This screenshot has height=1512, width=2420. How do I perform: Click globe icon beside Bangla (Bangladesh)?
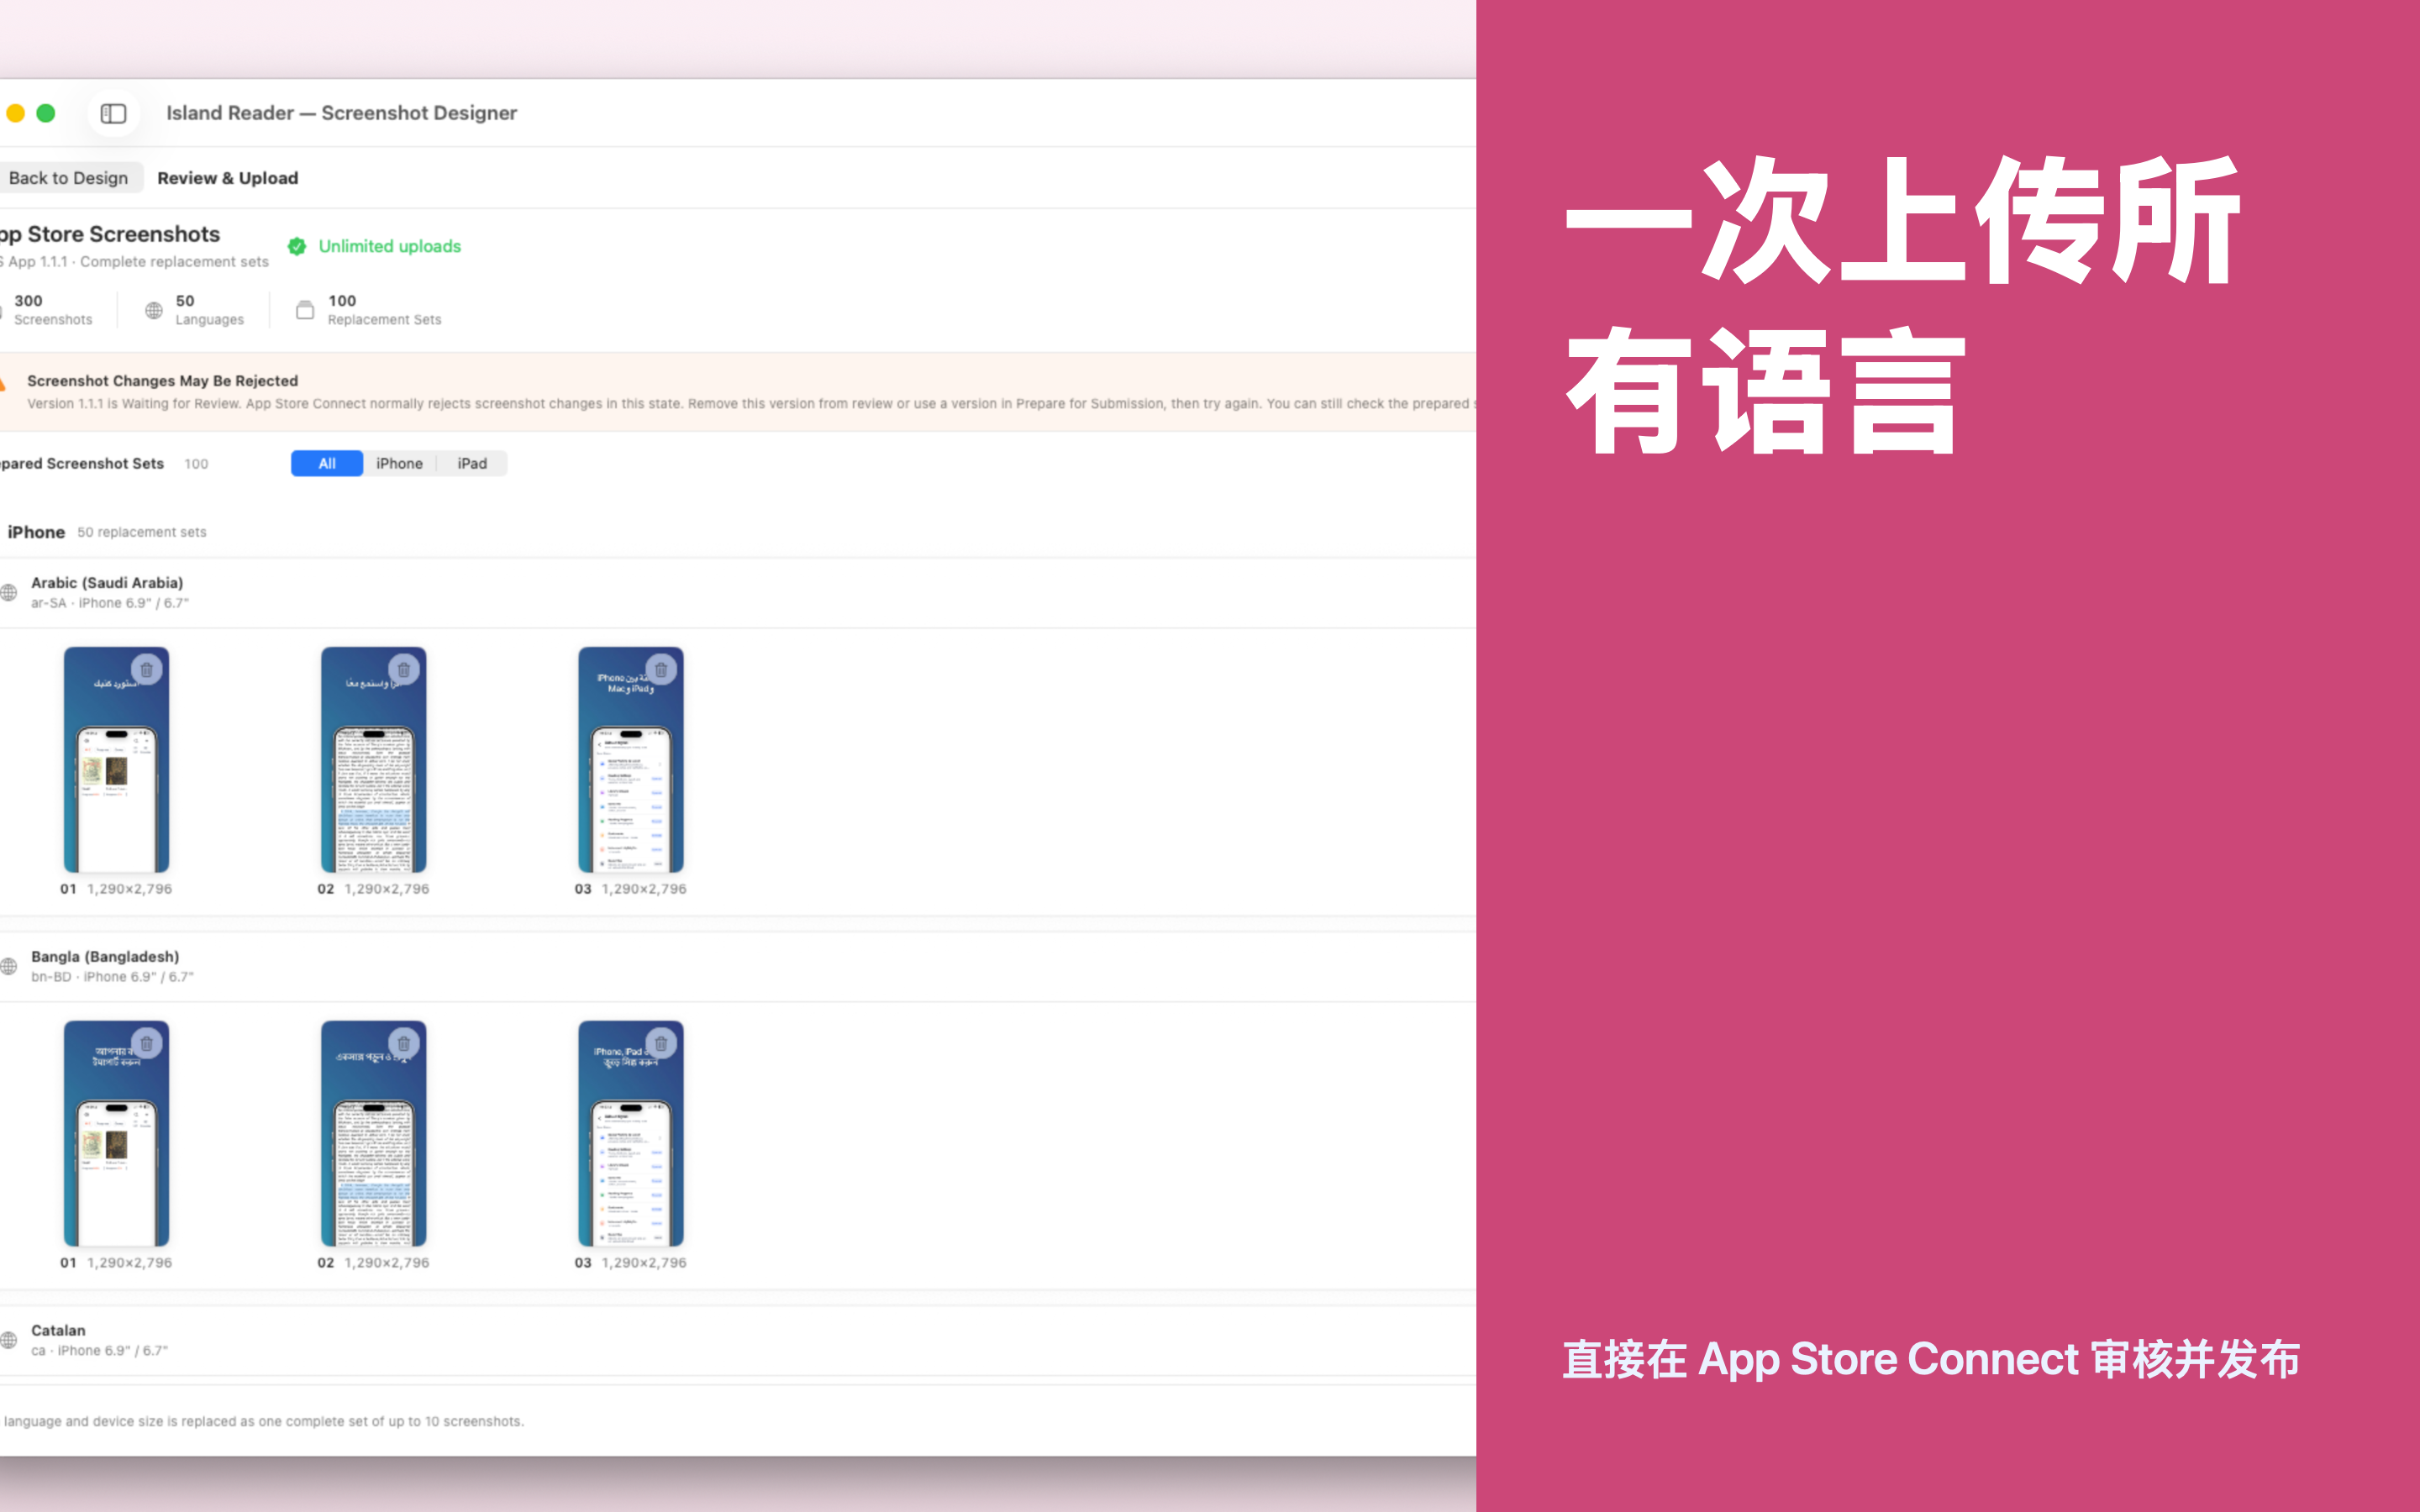pyautogui.click(x=9, y=967)
